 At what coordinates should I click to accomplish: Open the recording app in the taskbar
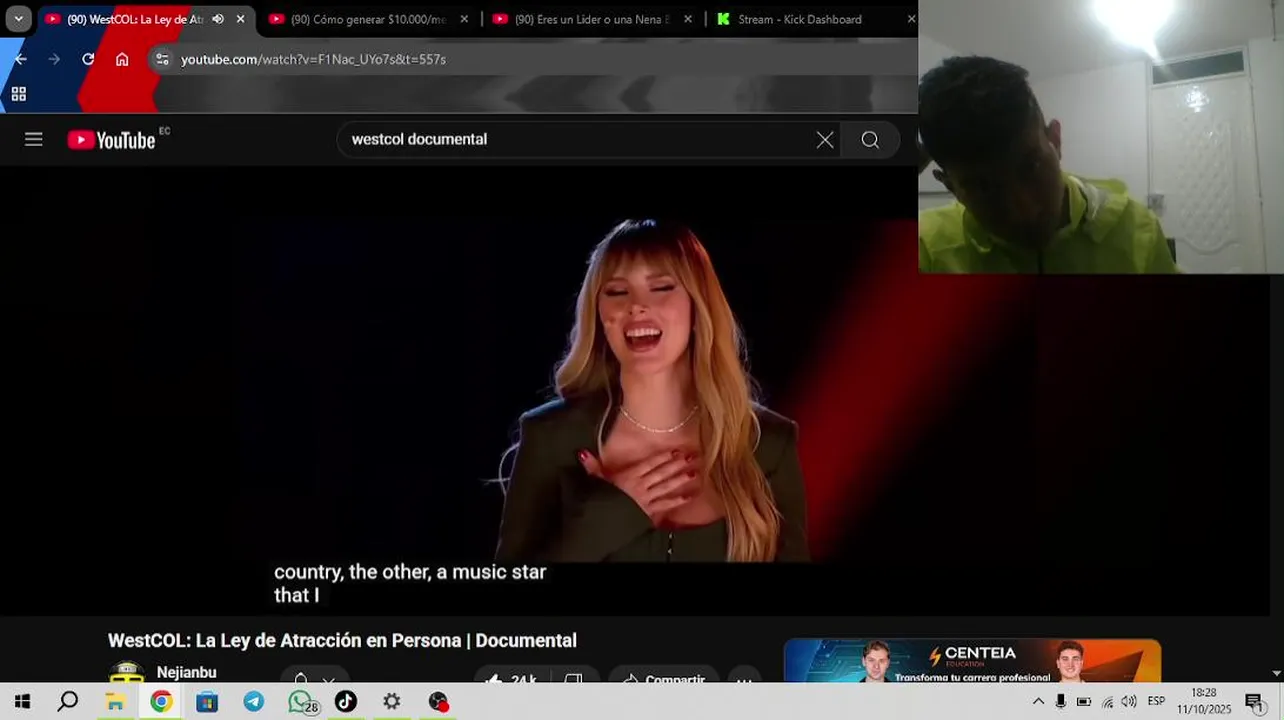click(x=438, y=702)
